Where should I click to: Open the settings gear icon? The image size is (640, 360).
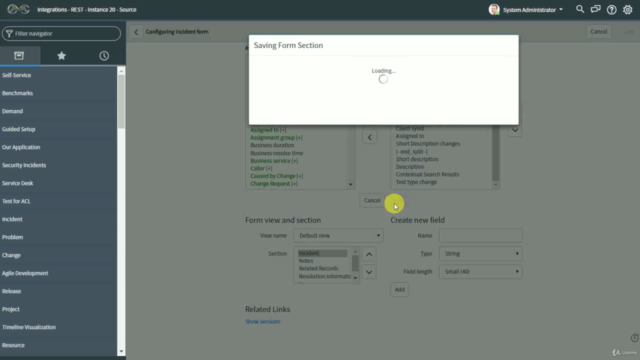tap(627, 9)
